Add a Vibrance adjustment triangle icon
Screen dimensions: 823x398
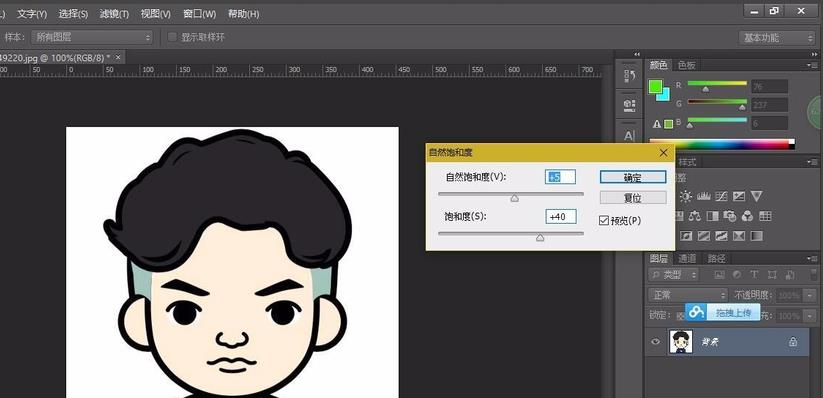click(756, 196)
